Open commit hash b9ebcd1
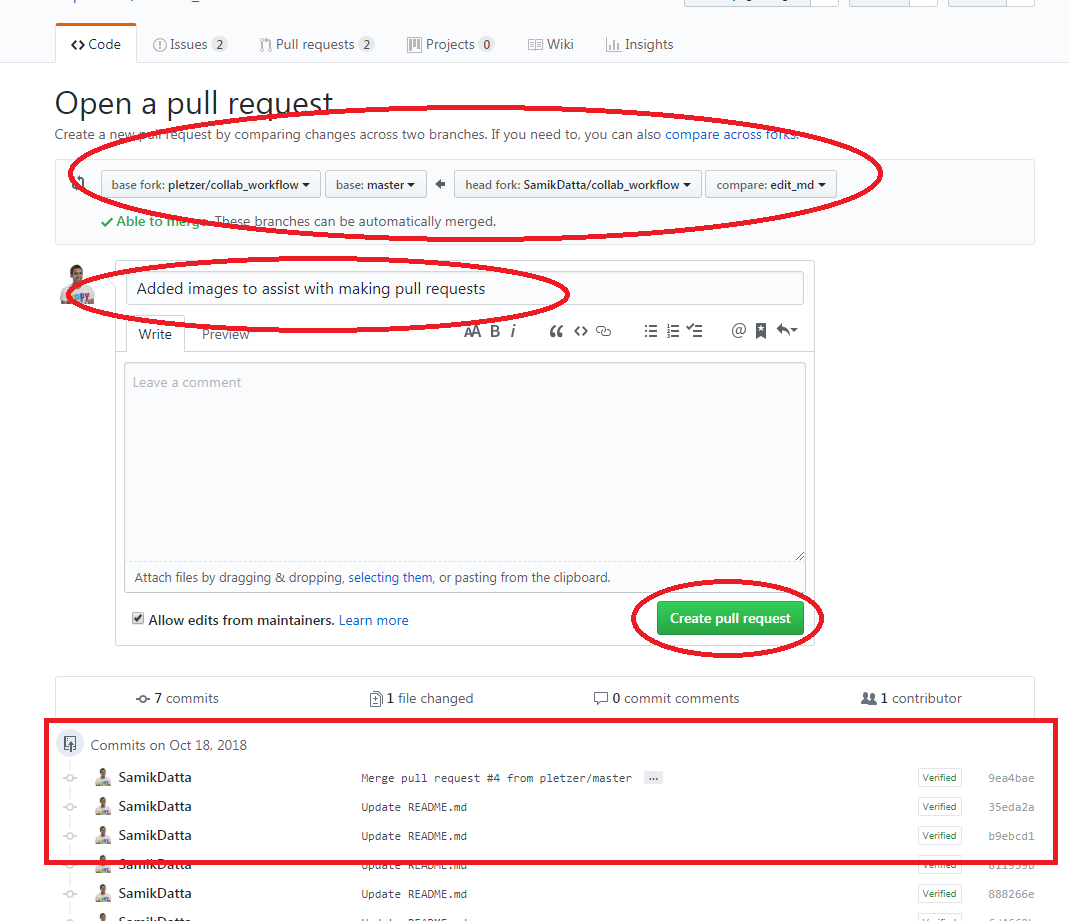The width and height of the screenshot is (1069, 921). click(1011, 836)
